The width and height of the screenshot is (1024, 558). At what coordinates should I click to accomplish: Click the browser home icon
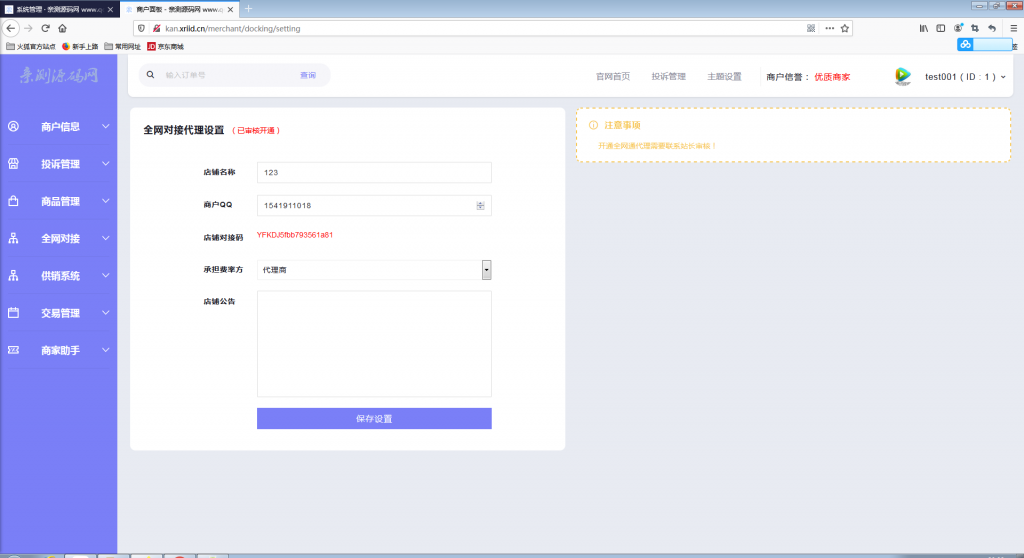click(62, 28)
